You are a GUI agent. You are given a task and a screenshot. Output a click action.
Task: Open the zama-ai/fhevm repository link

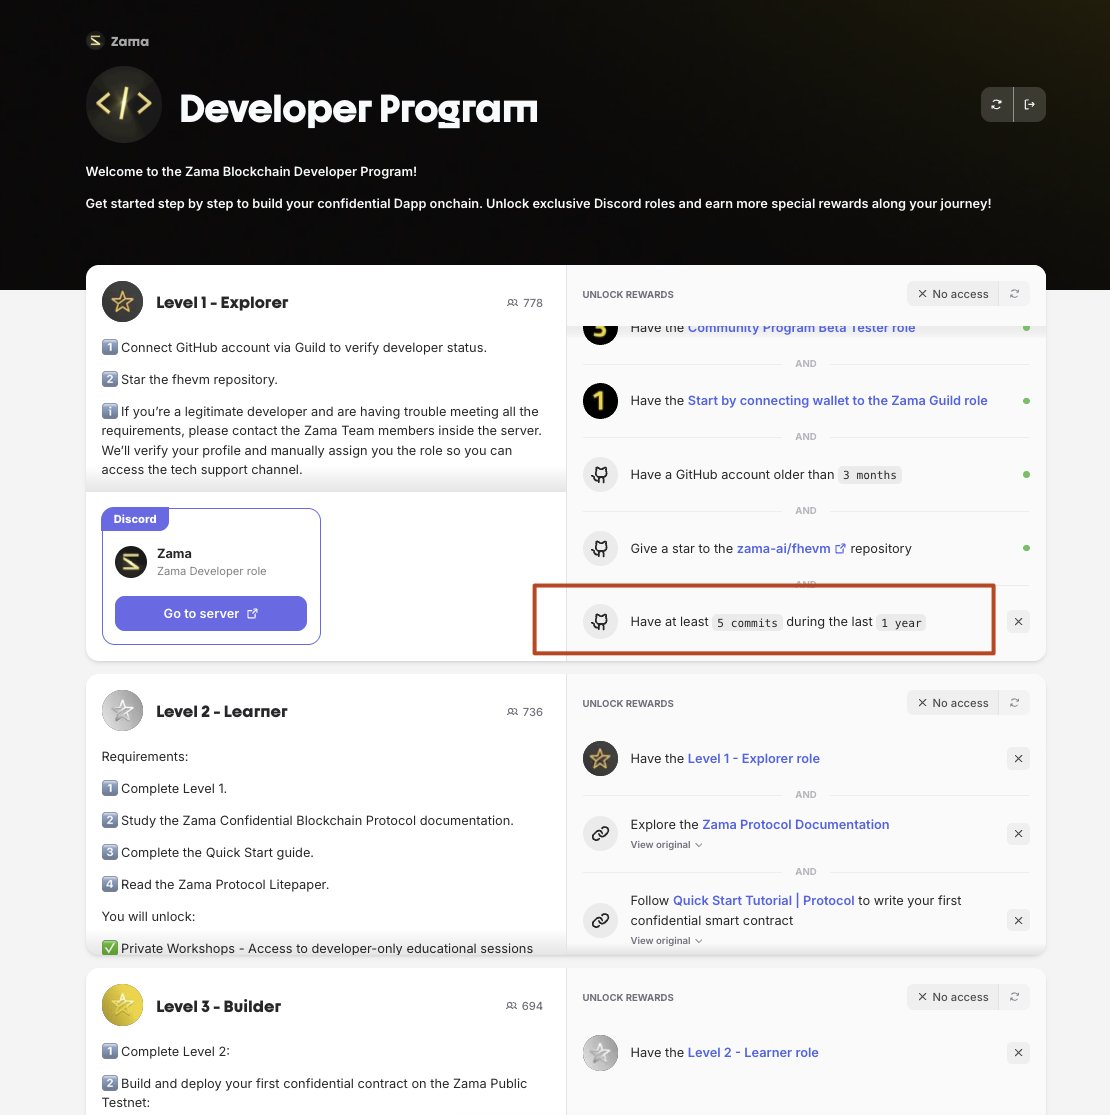[791, 548]
